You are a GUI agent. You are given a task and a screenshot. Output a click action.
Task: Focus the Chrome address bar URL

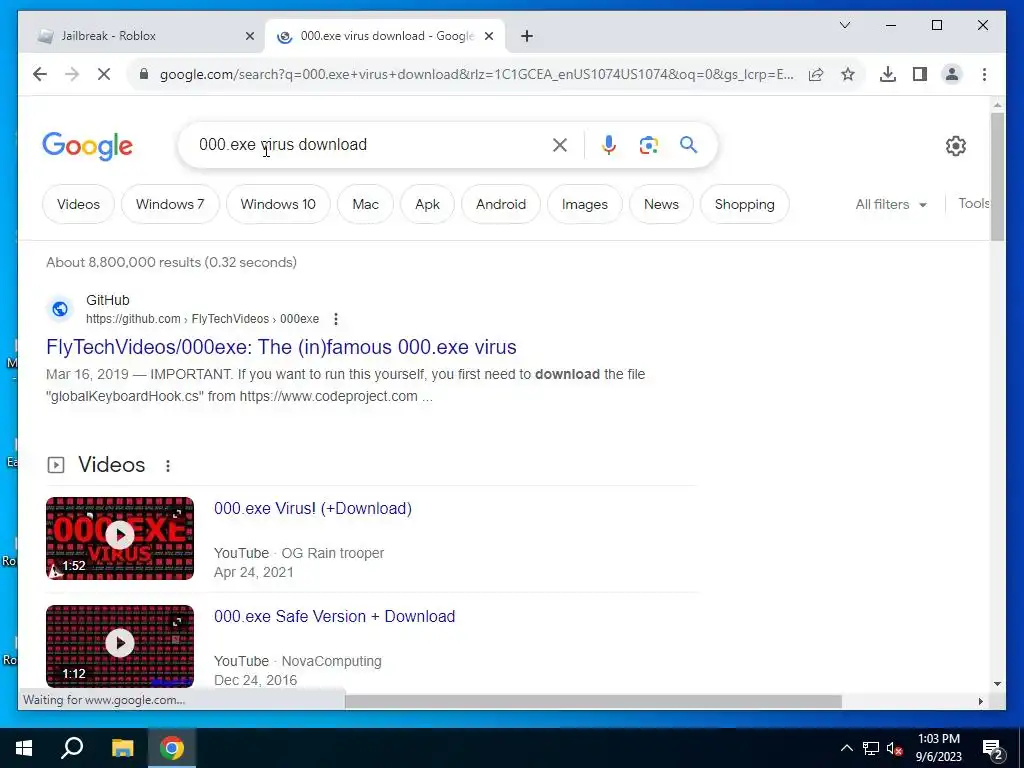(477, 74)
